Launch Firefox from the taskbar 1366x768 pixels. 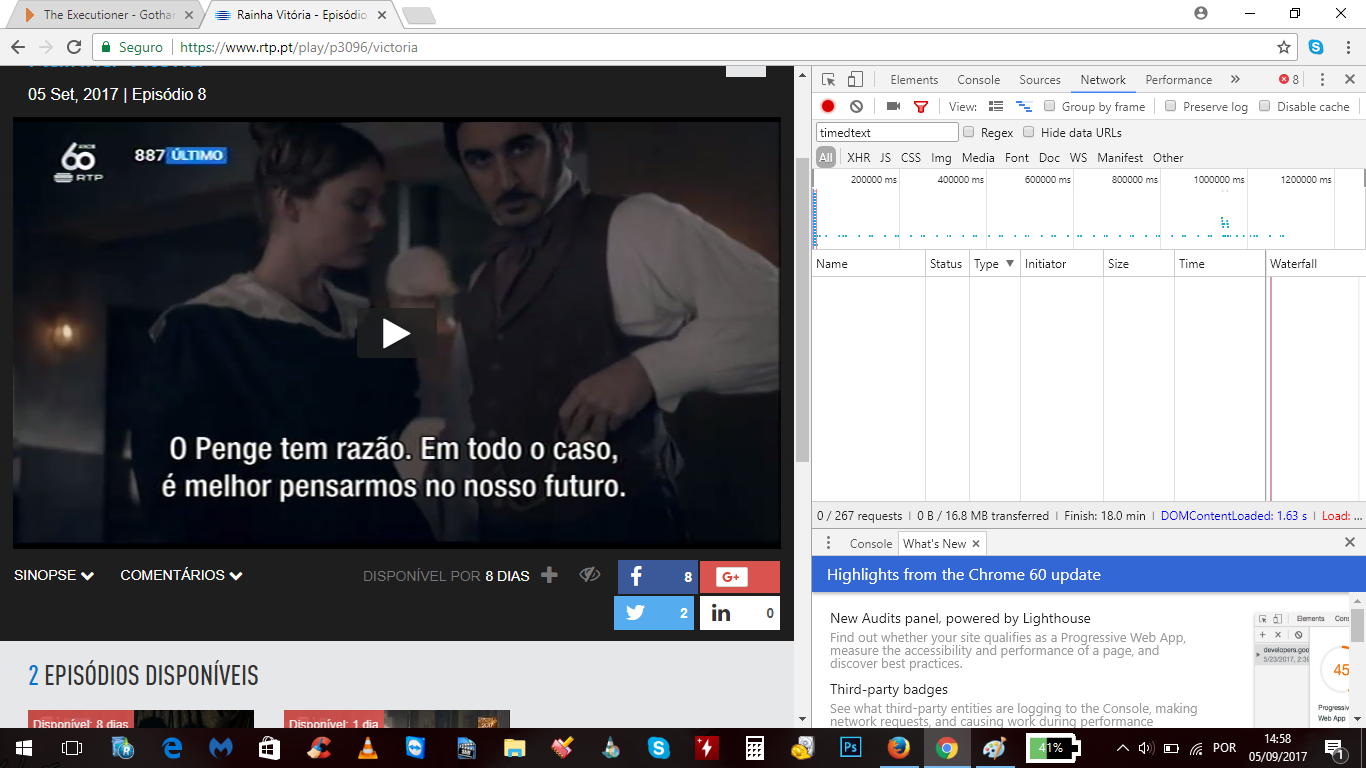pyautogui.click(x=899, y=747)
